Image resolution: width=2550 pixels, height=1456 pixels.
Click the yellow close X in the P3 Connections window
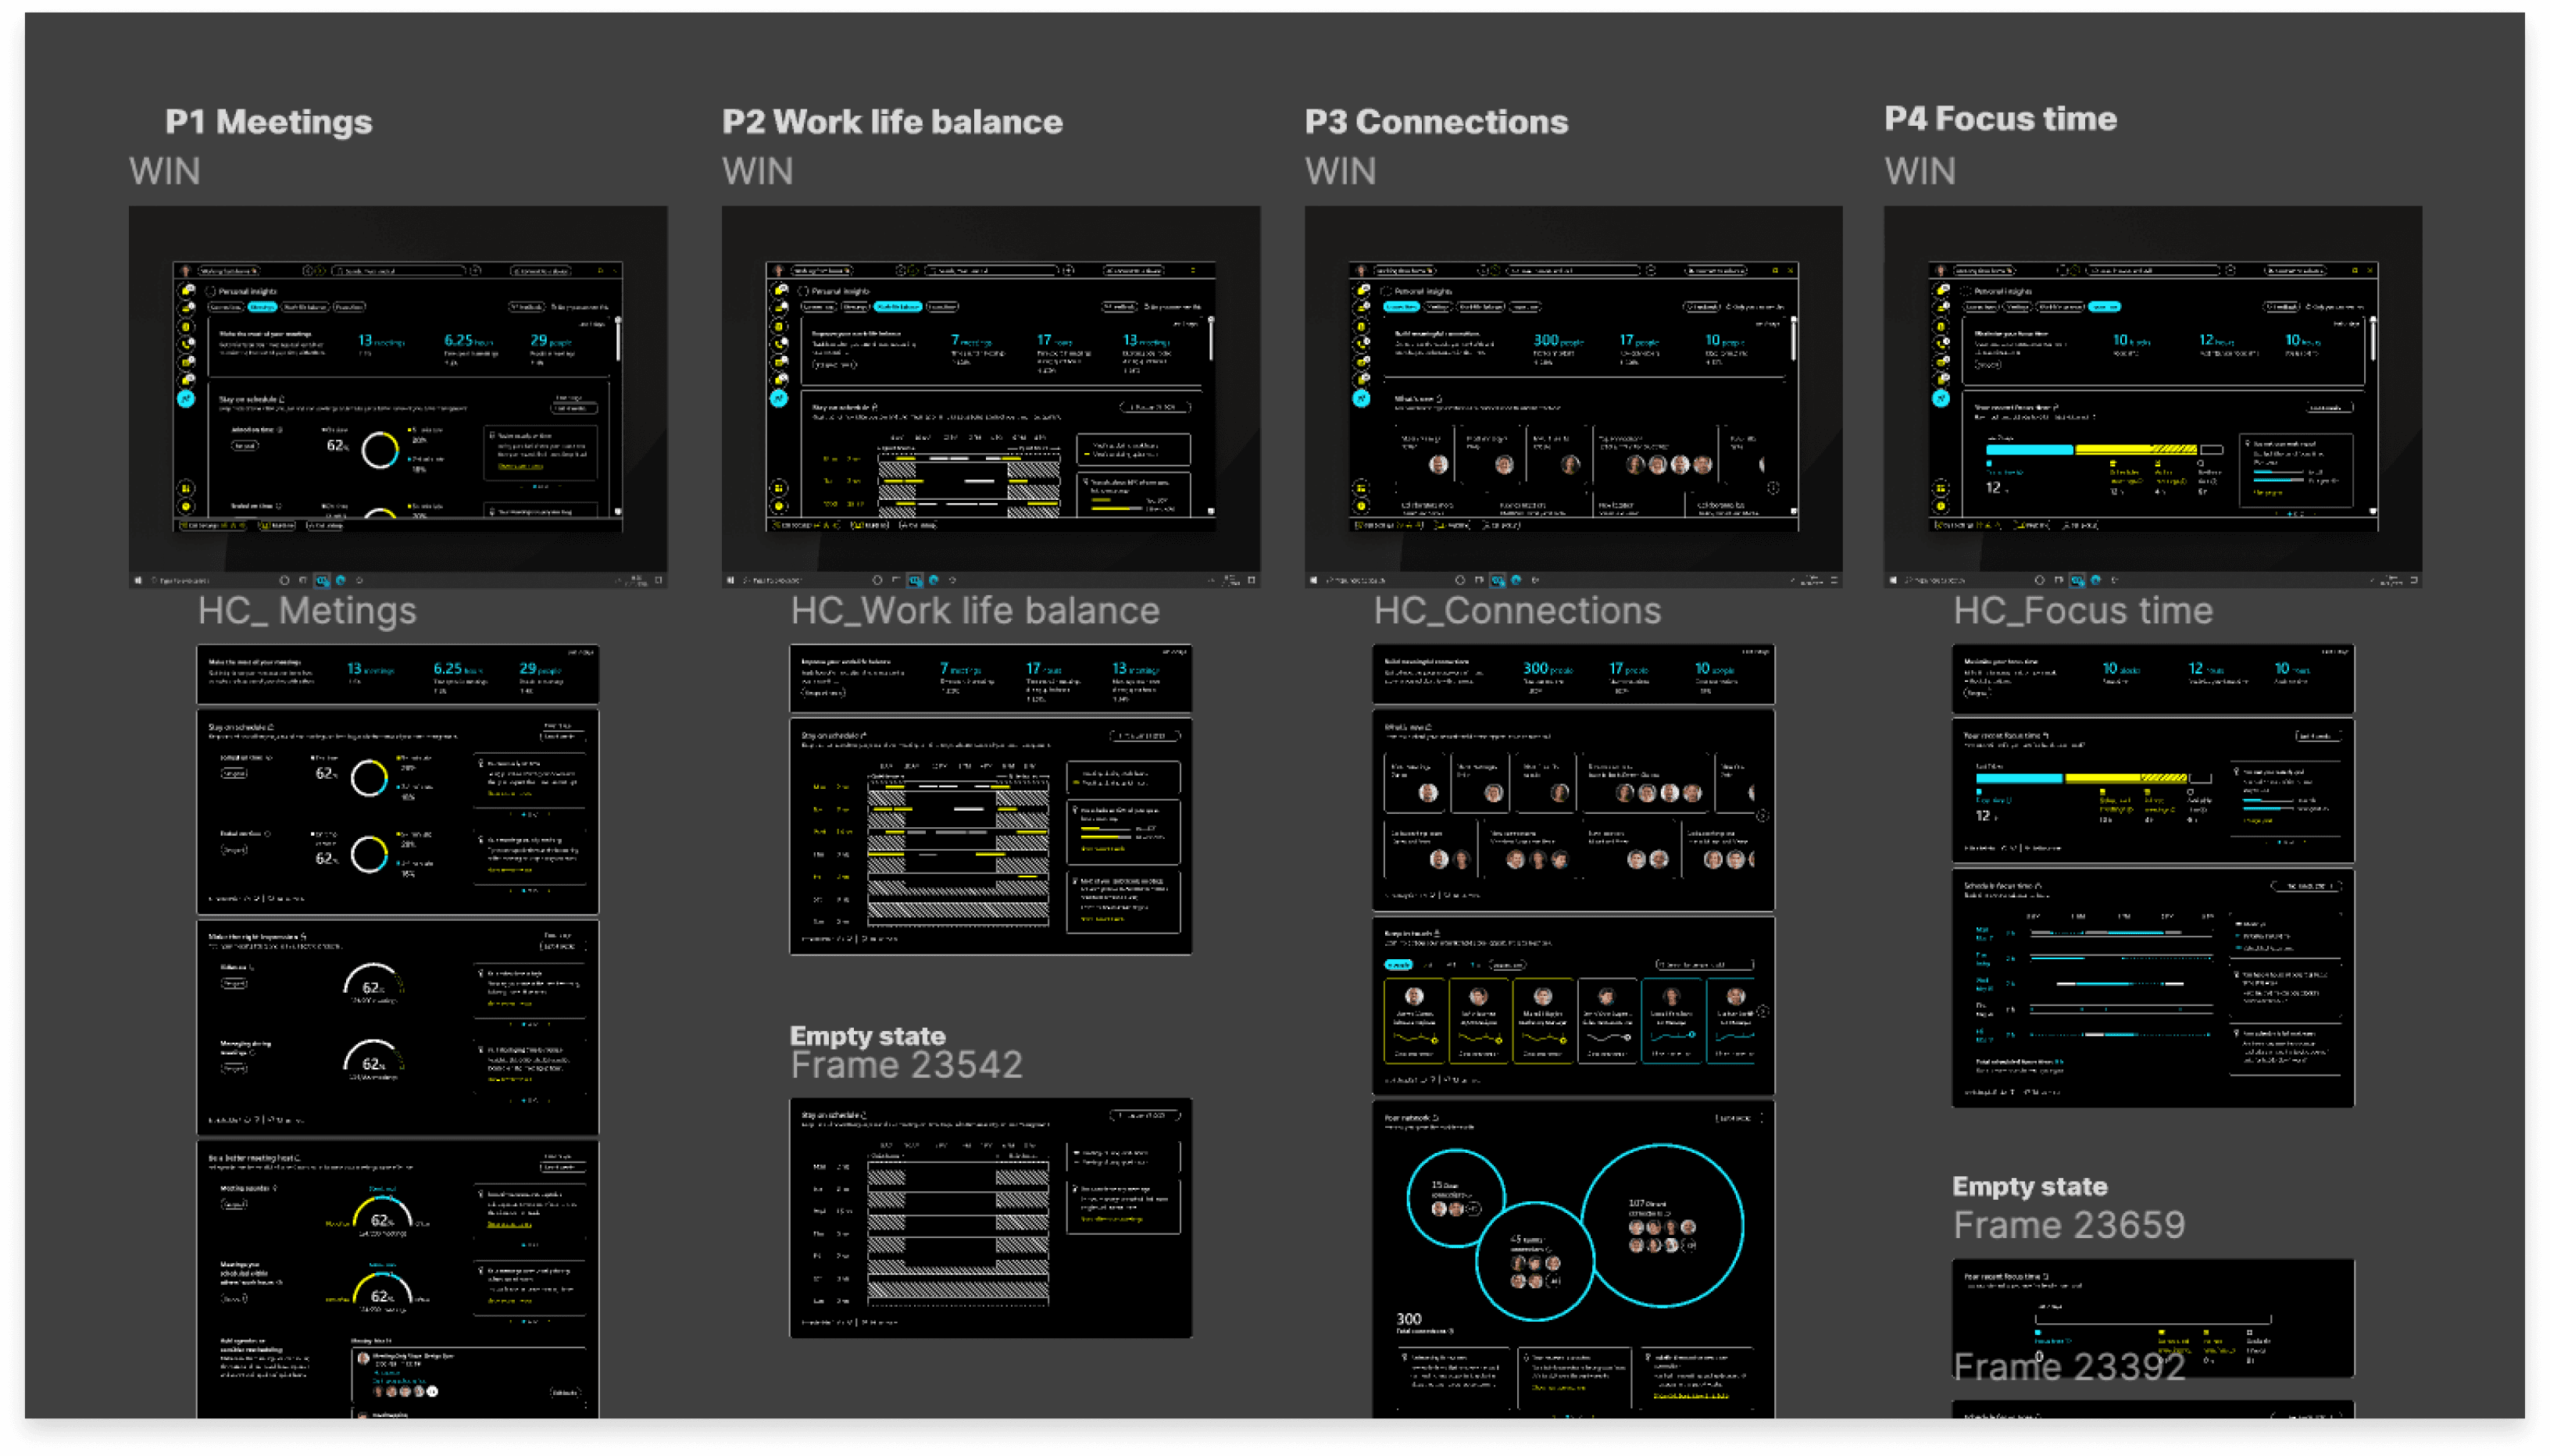tap(1791, 270)
